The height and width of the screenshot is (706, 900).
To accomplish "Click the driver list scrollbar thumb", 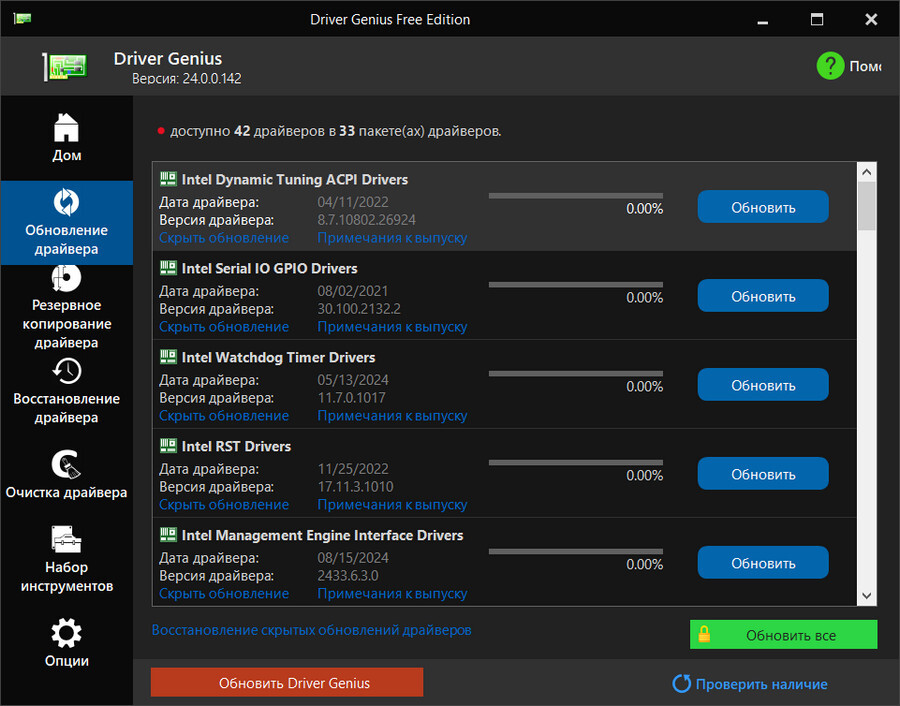I will (867, 205).
